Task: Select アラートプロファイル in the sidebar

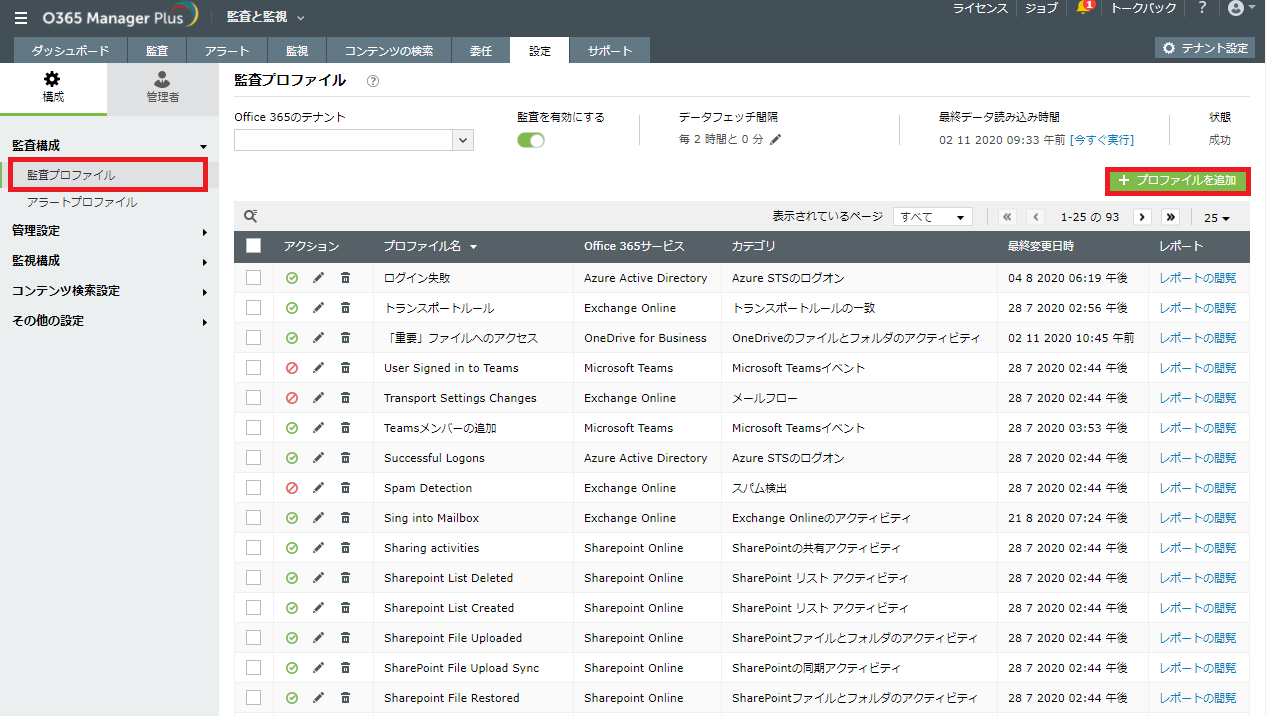Action: pos(82,202)
